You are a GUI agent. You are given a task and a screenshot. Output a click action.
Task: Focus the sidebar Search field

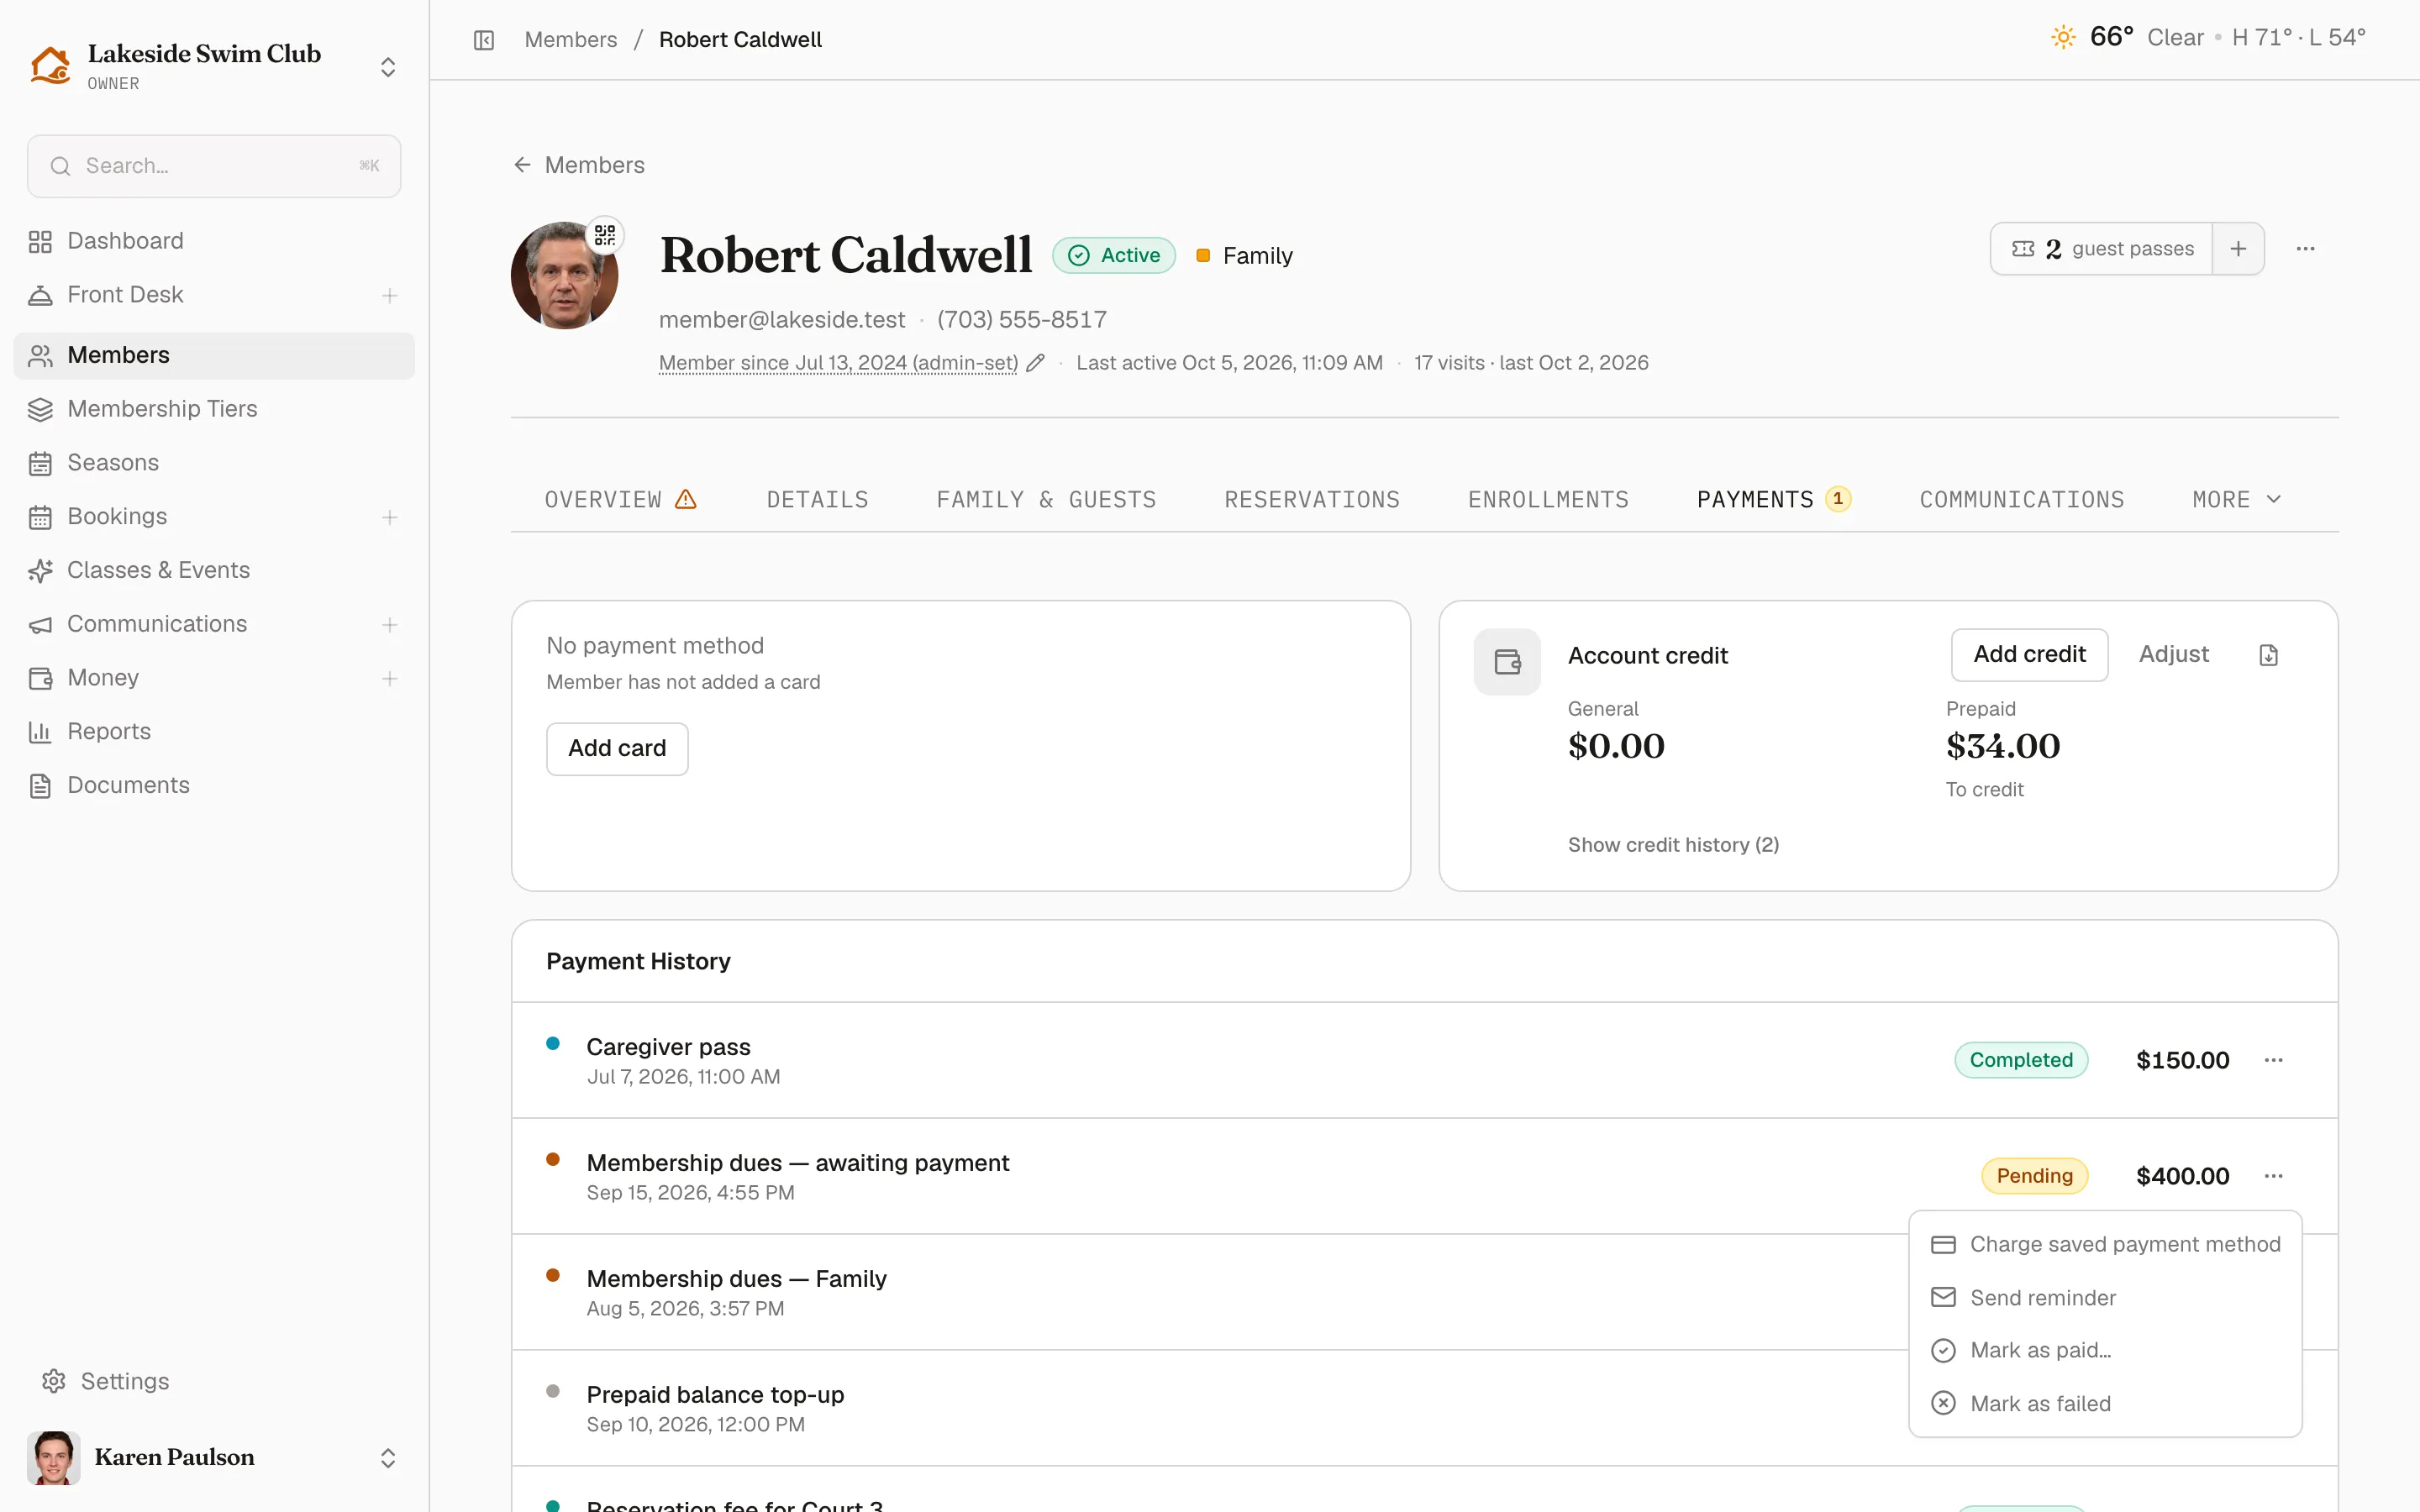(214, 166)
